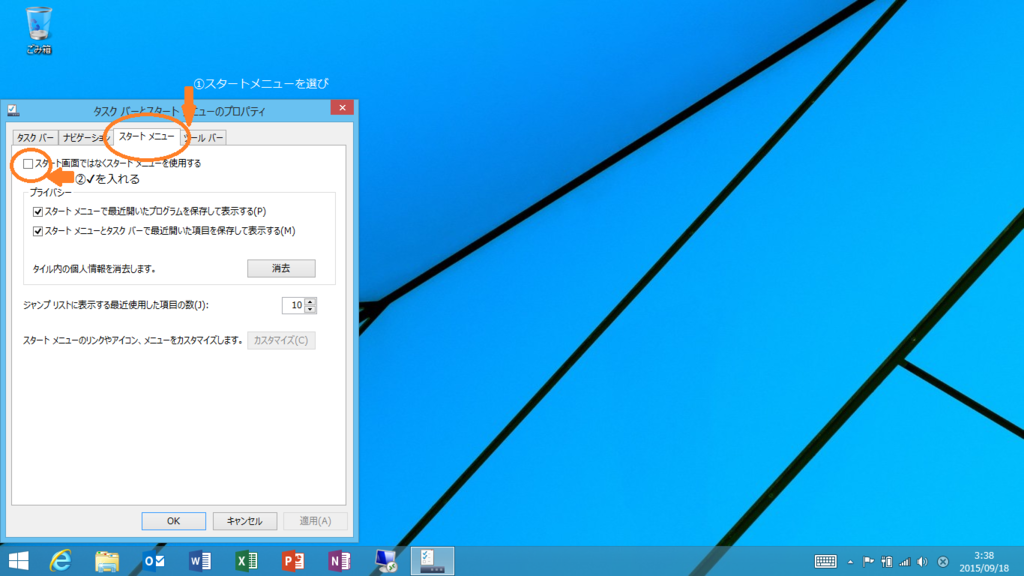Open Action Center flag icon
The image size is (1024, 576).
tap(868, 562)
